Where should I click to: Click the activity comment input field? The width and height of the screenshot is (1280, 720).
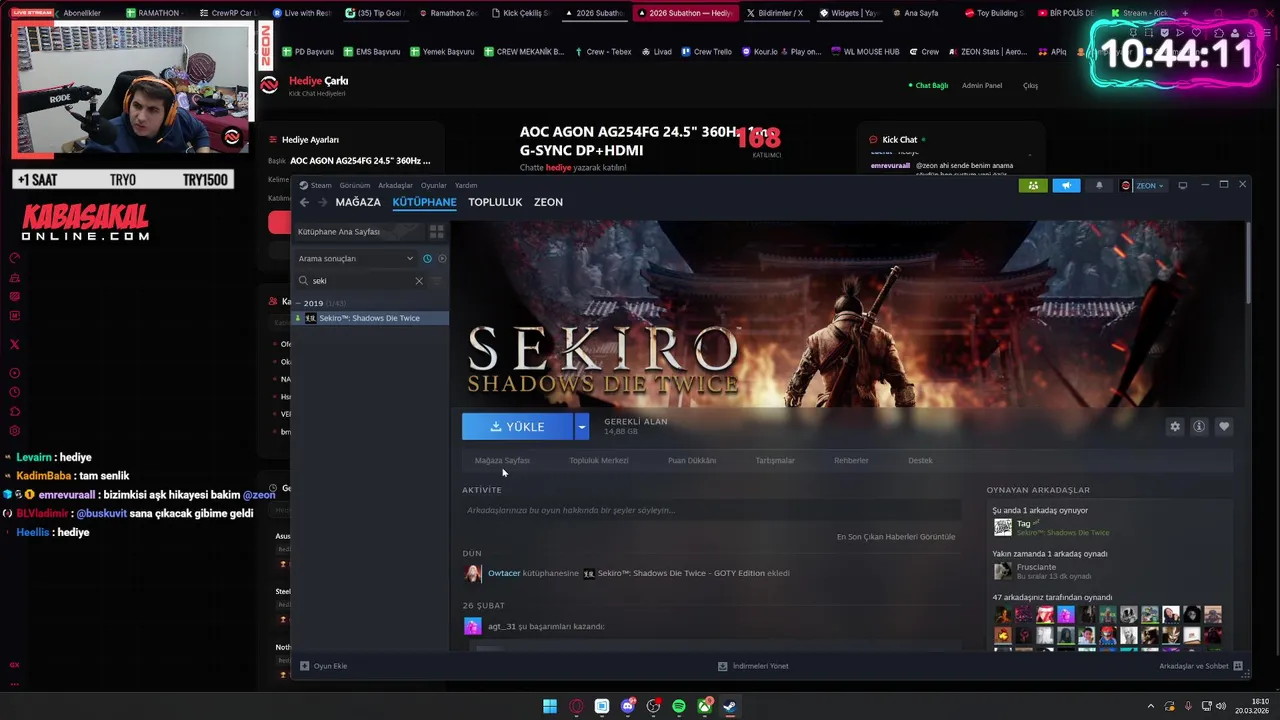tap(711, 510)
